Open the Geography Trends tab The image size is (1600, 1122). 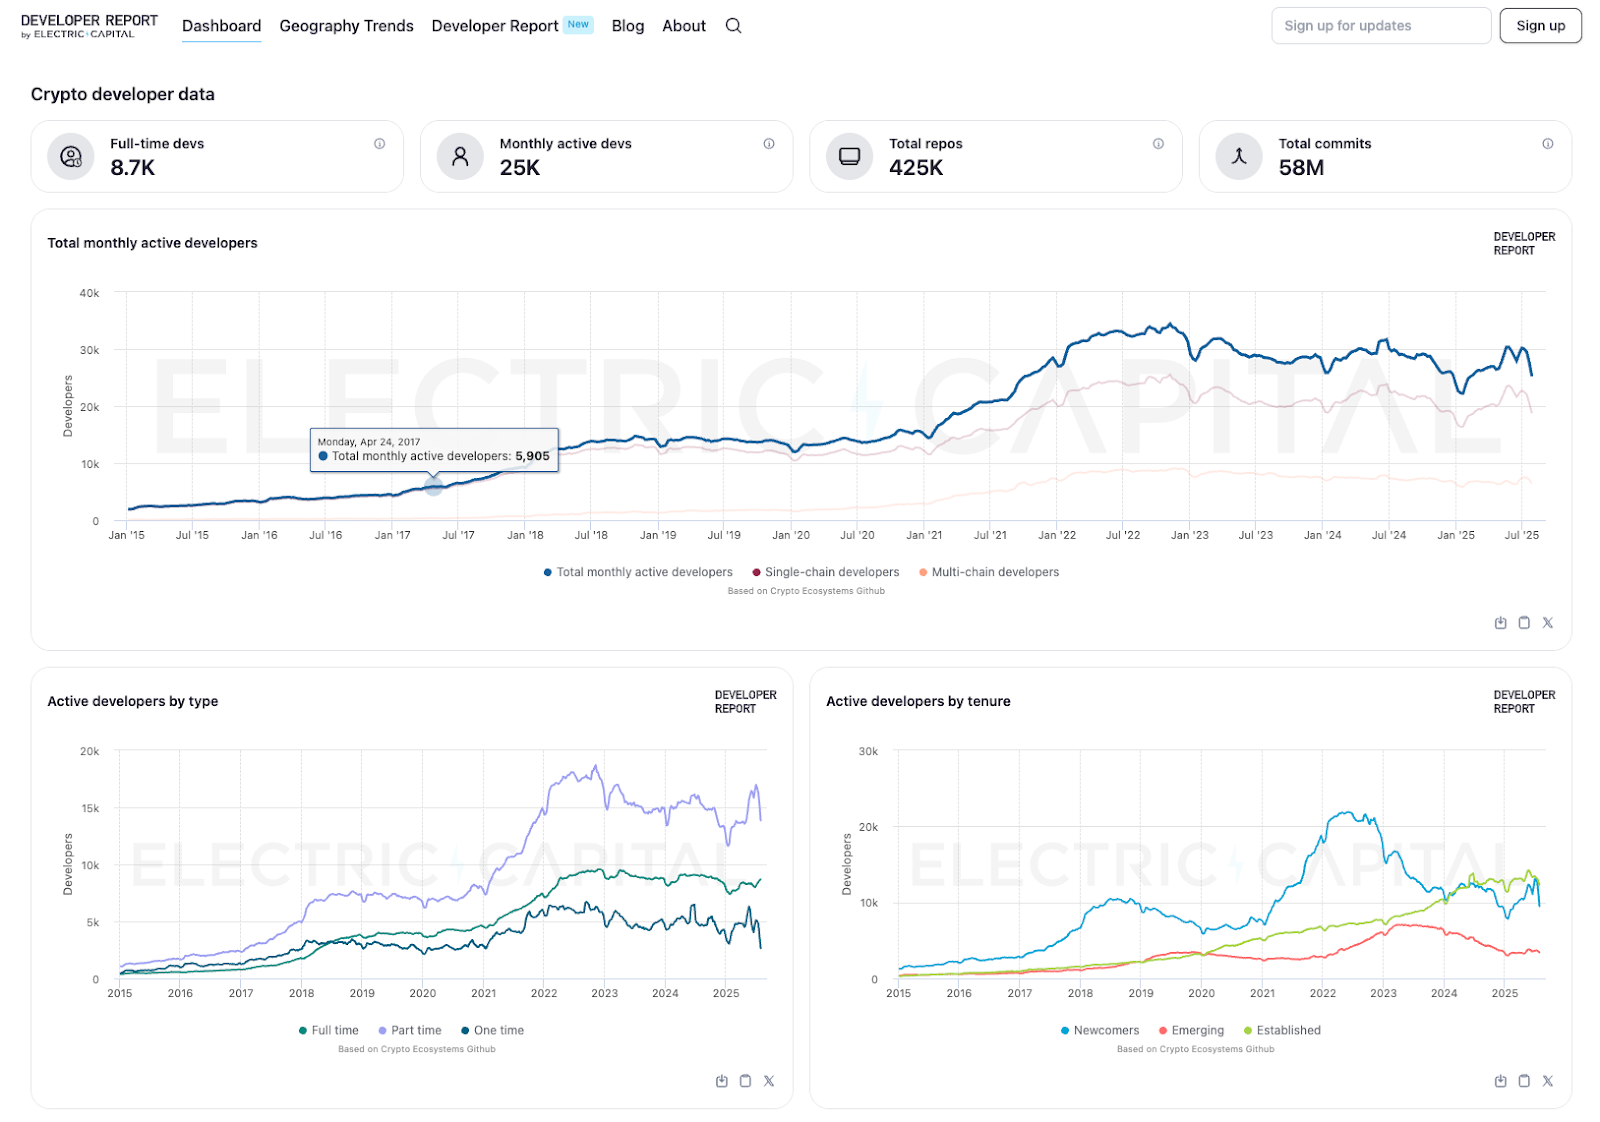[x=346, y=26]
